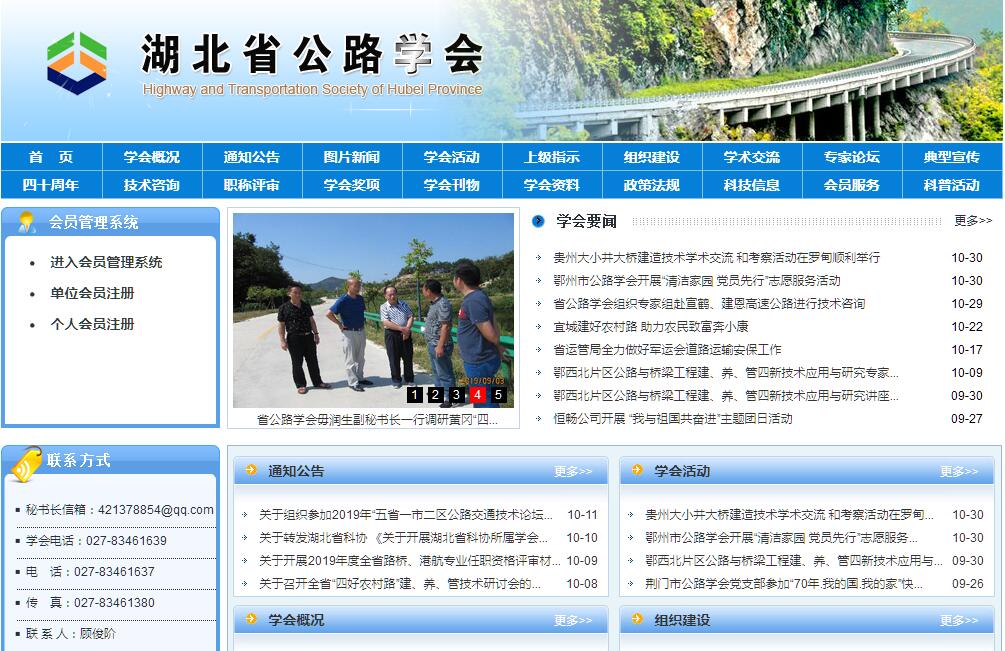Click 更多>> in the 学会概况 panel

[573, 620]
